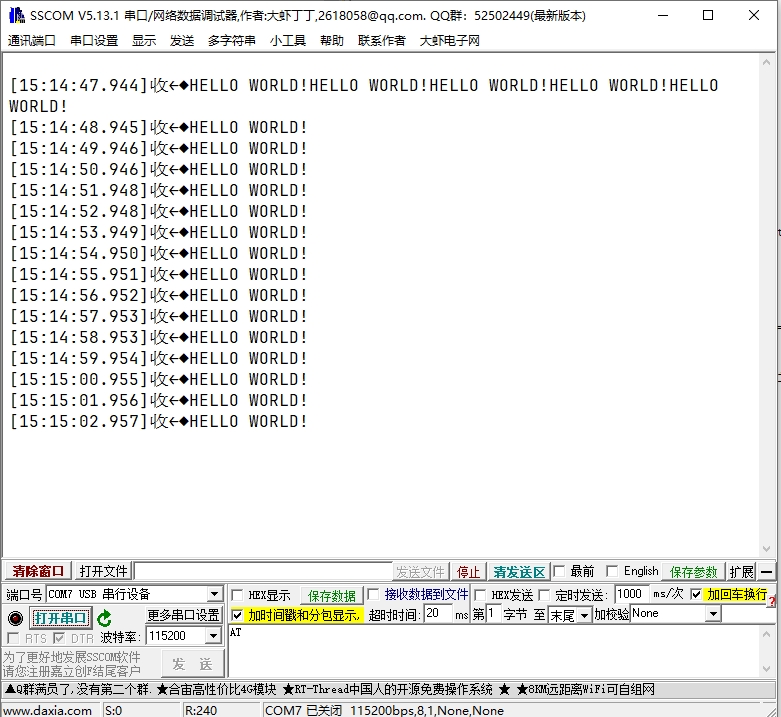Image resolution: width=781 pixels, height=717 pixels.
Task: Click the 停止 button
Action: point(468,572)
